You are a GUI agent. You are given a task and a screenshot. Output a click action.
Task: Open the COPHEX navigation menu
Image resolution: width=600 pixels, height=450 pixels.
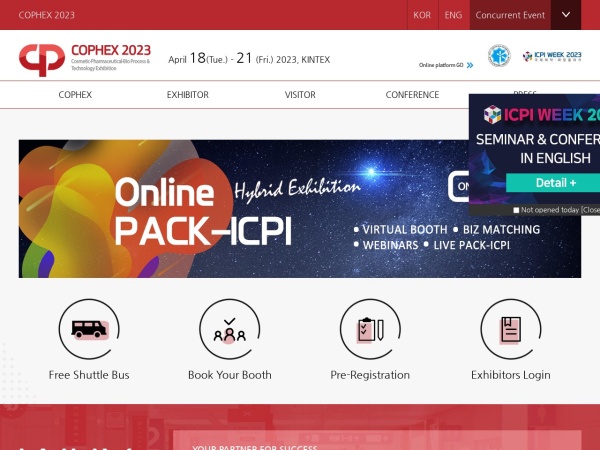click(x=75, y=95)
